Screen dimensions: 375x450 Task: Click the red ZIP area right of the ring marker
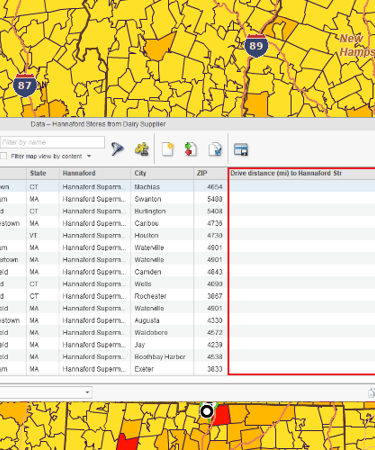pos(222,414)
